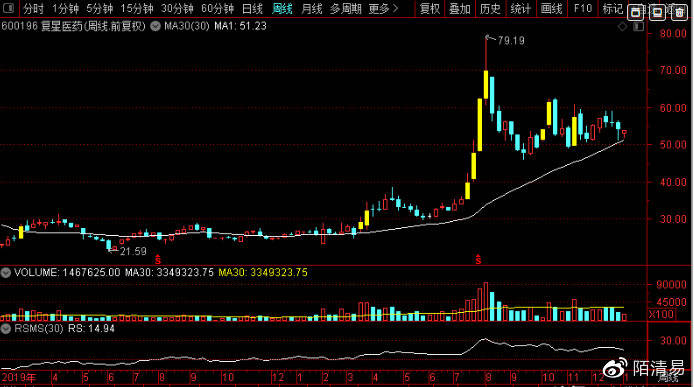Click the diamond icon above price axis

click(622, 27)
